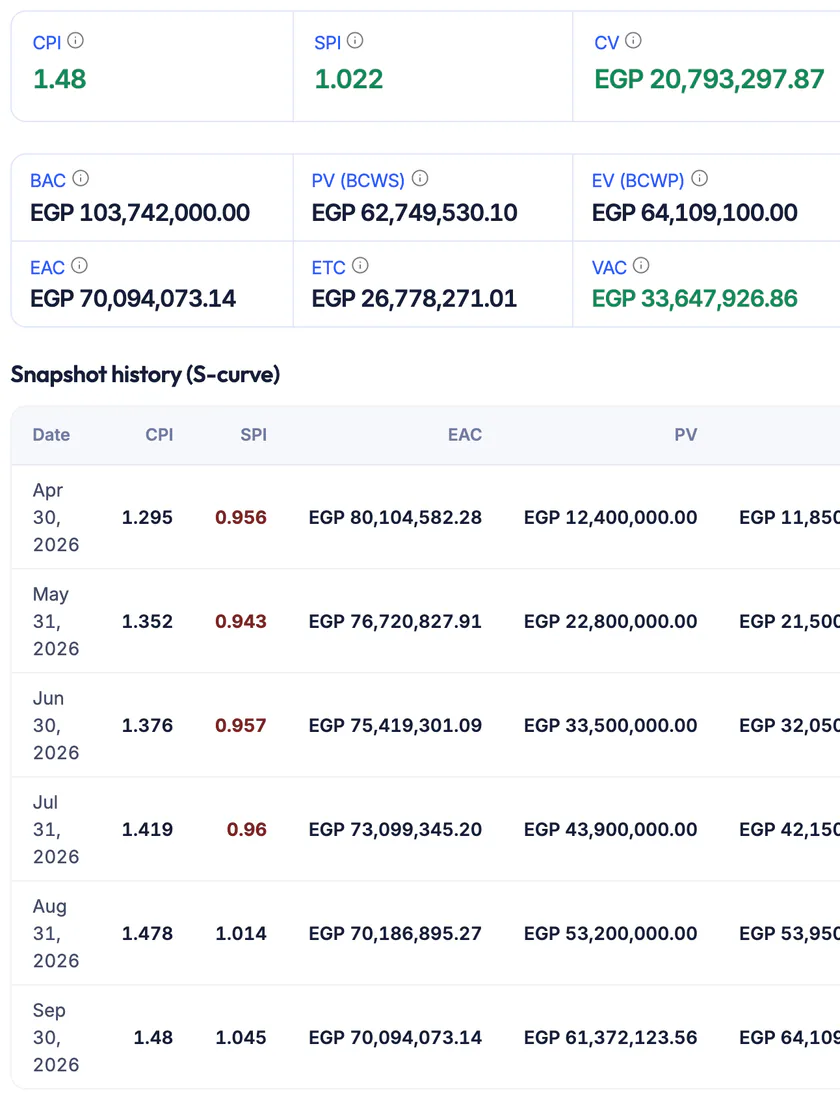
Task: Select EV value EGP 64,109,100.00
Action: (x=694, y=213)
